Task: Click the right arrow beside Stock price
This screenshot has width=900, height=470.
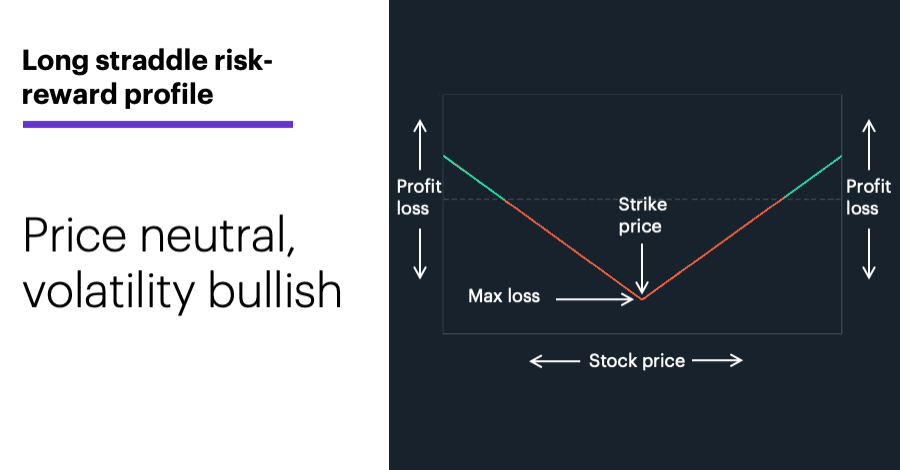Action: coord(717,360)
